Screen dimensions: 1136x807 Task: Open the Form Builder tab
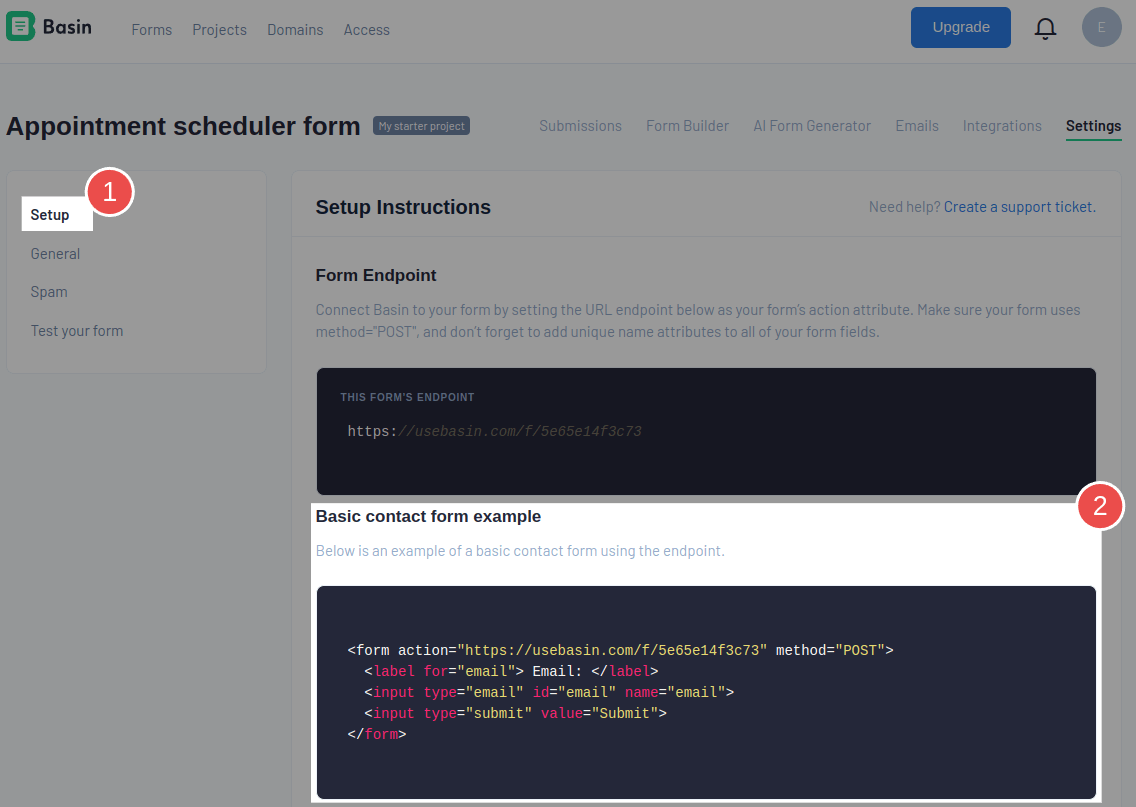[687, 125]
